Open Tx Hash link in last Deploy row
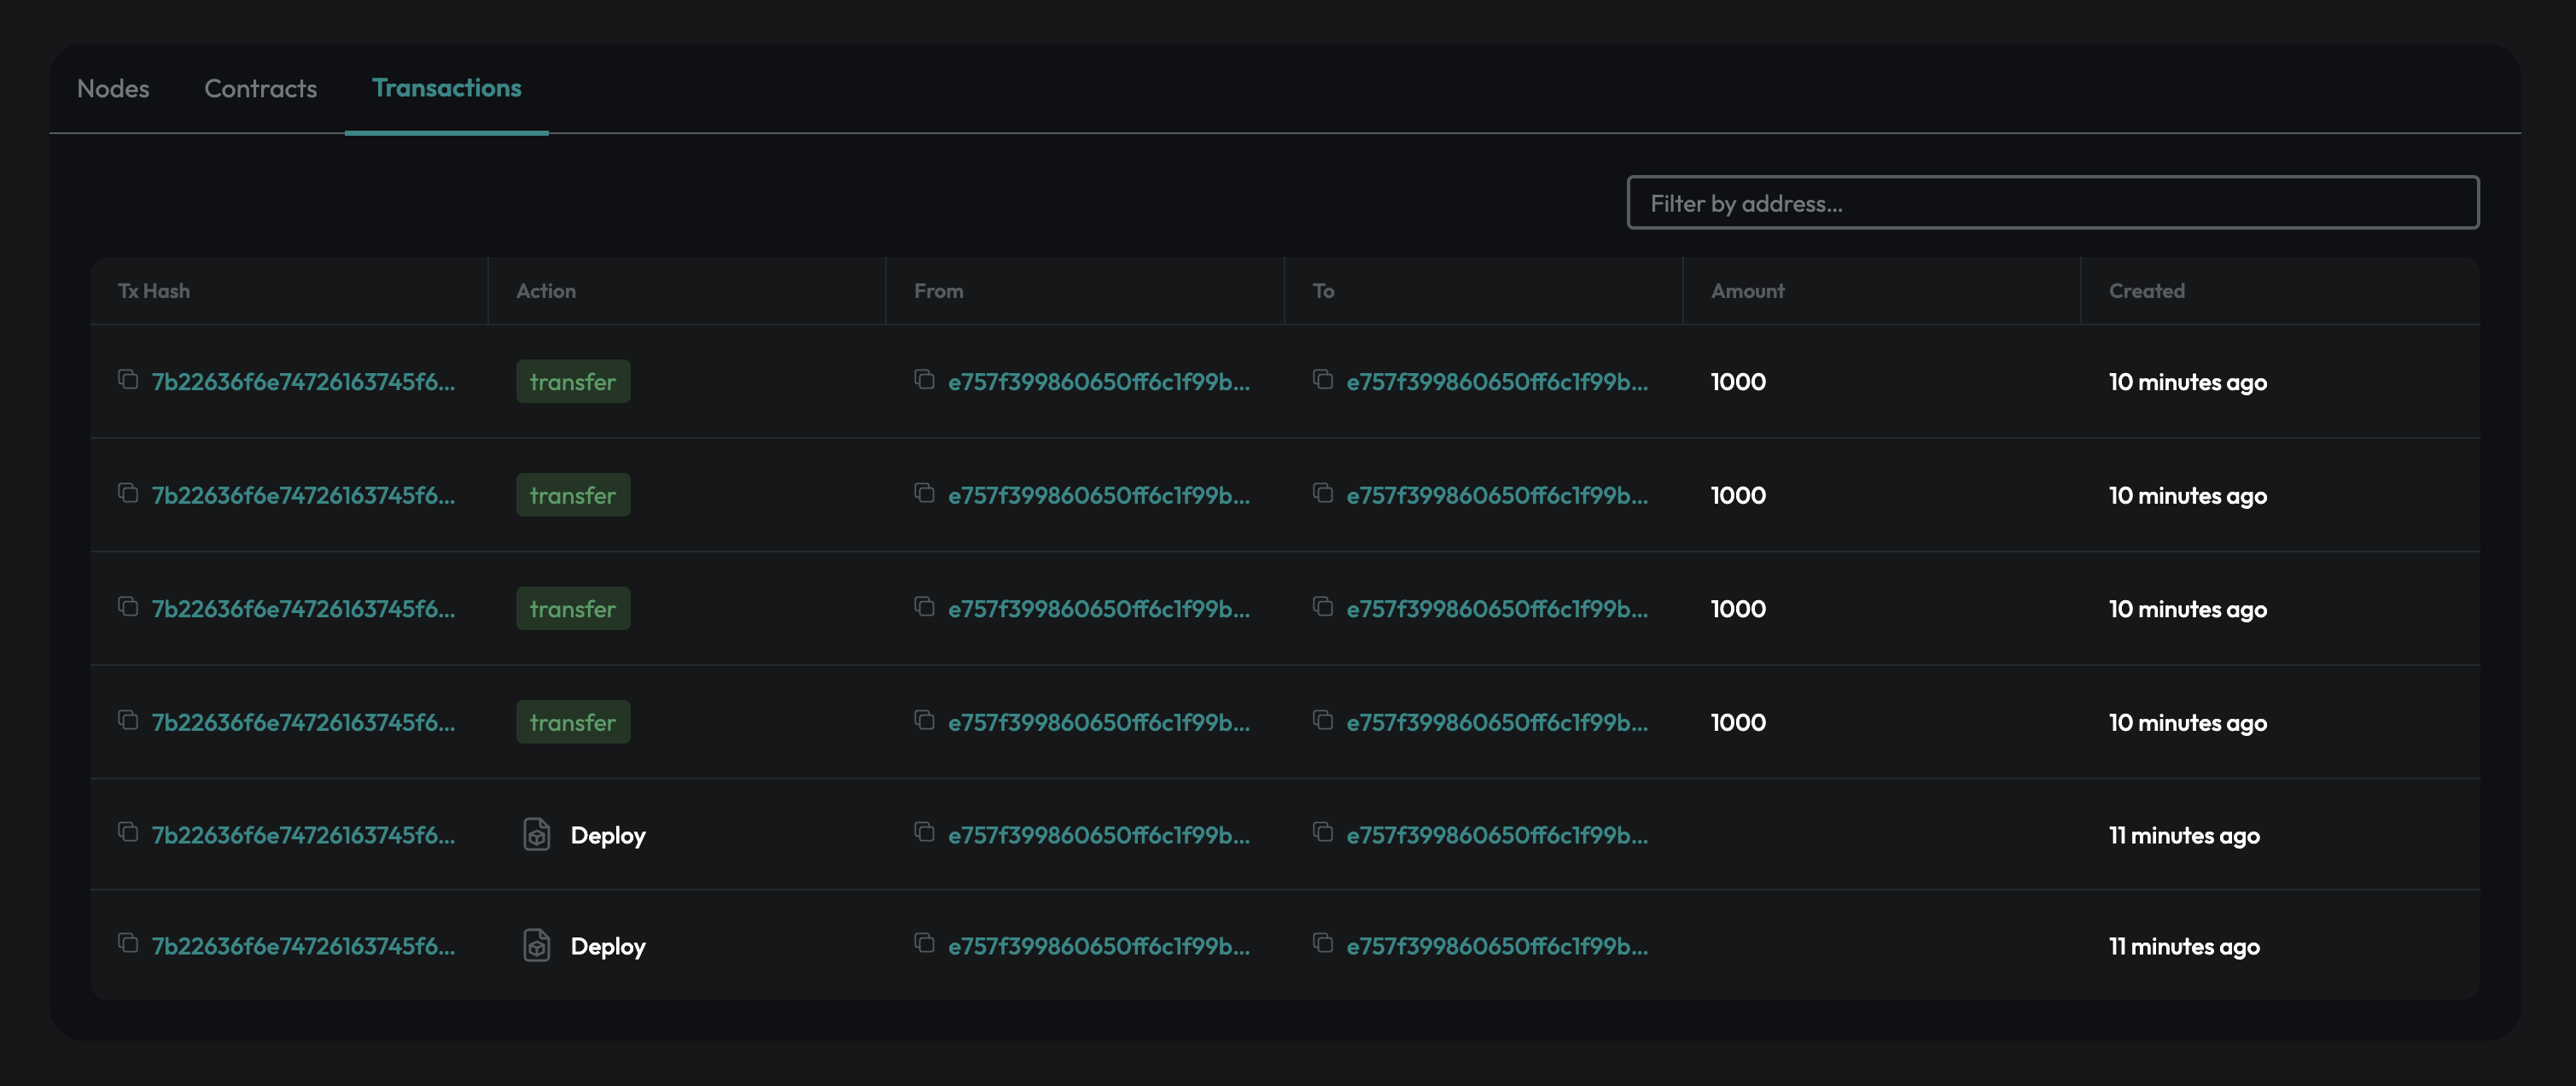This screenshot has height=1086, width=2576. tap(303, 946)
